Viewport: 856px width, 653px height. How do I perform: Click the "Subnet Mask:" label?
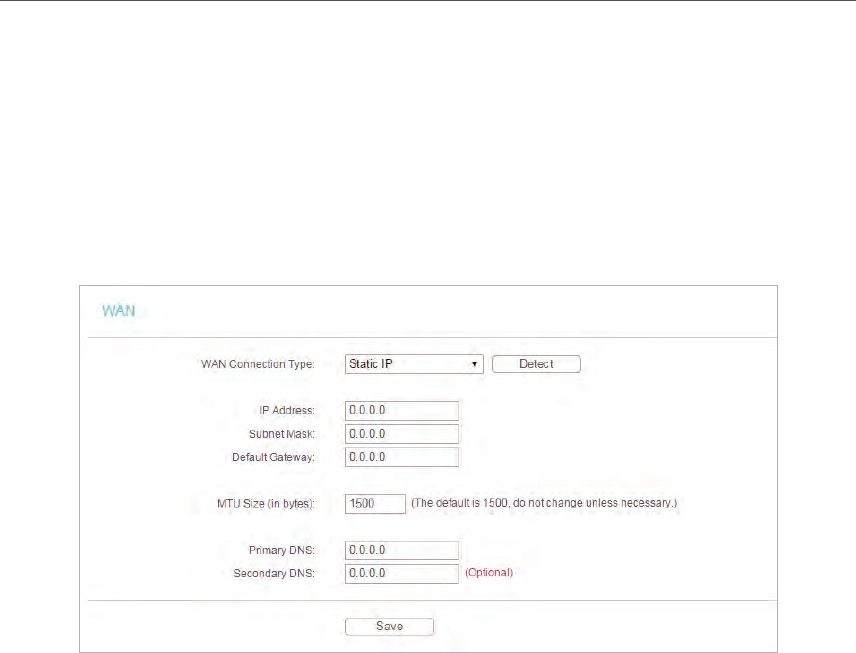click(282, 434)
